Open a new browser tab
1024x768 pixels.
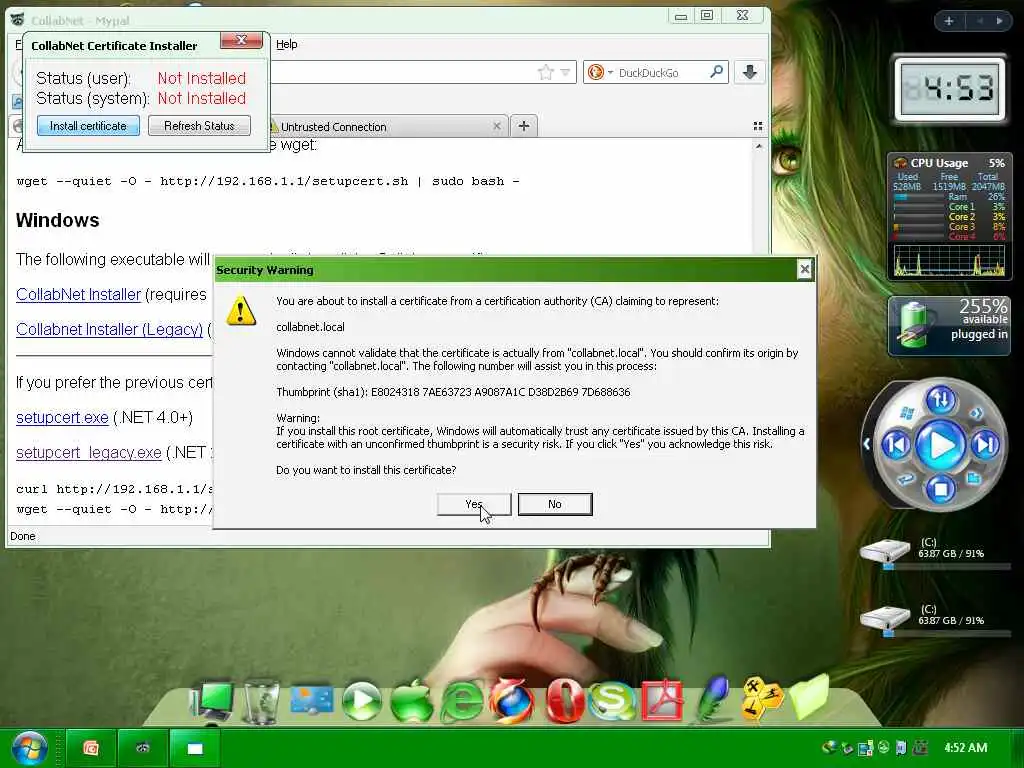(x=524, y=126)
